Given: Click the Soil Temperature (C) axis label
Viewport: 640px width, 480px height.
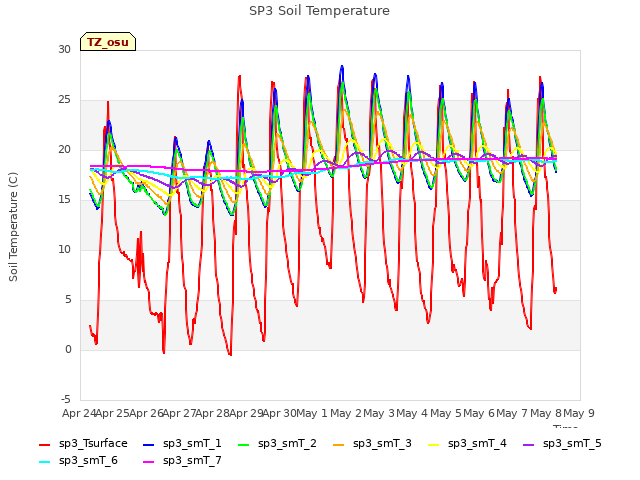Looking at the screenshot, I should pos(13,227).
